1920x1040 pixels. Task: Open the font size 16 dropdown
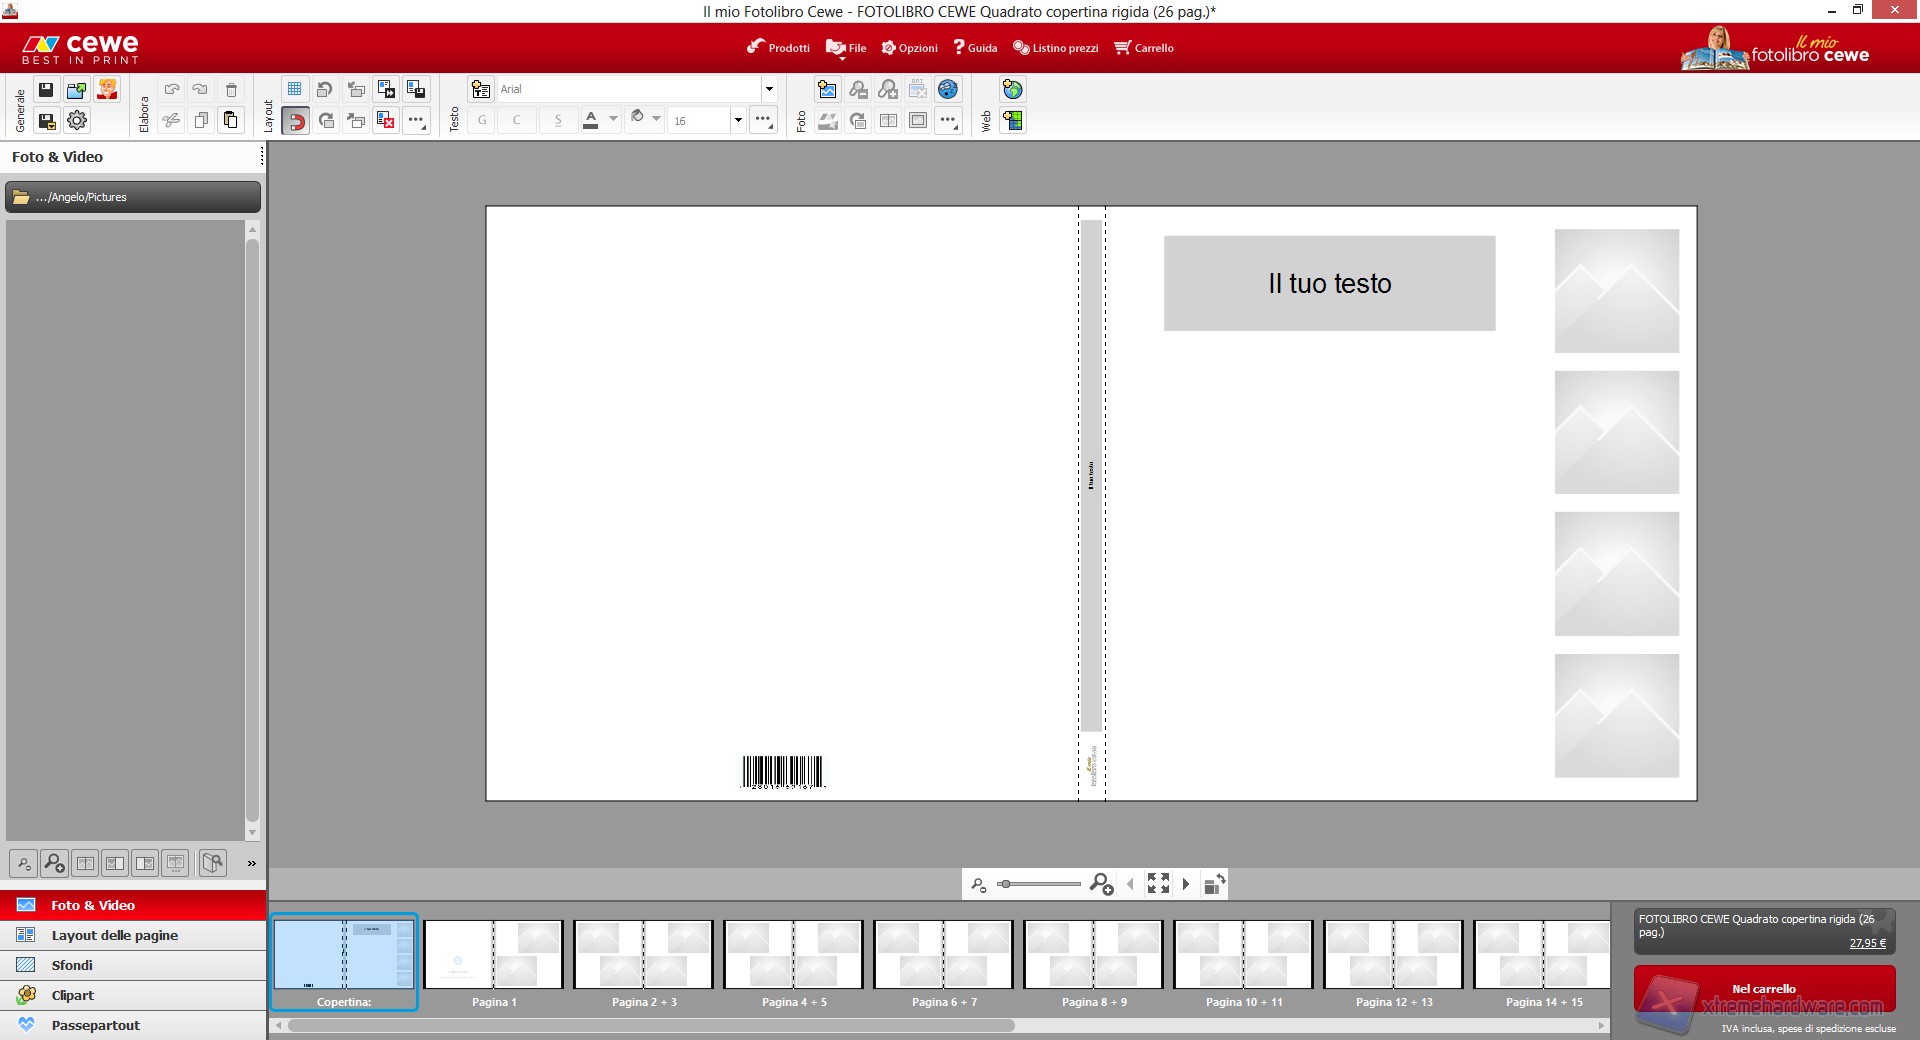click(738, 121)
